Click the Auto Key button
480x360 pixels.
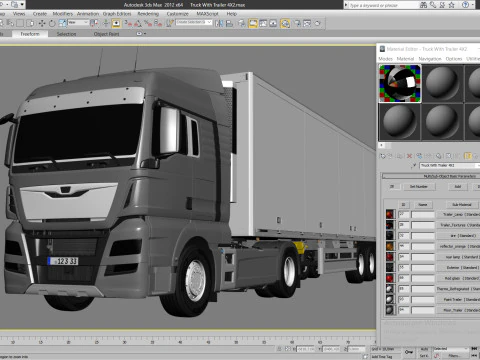point(424,349)
